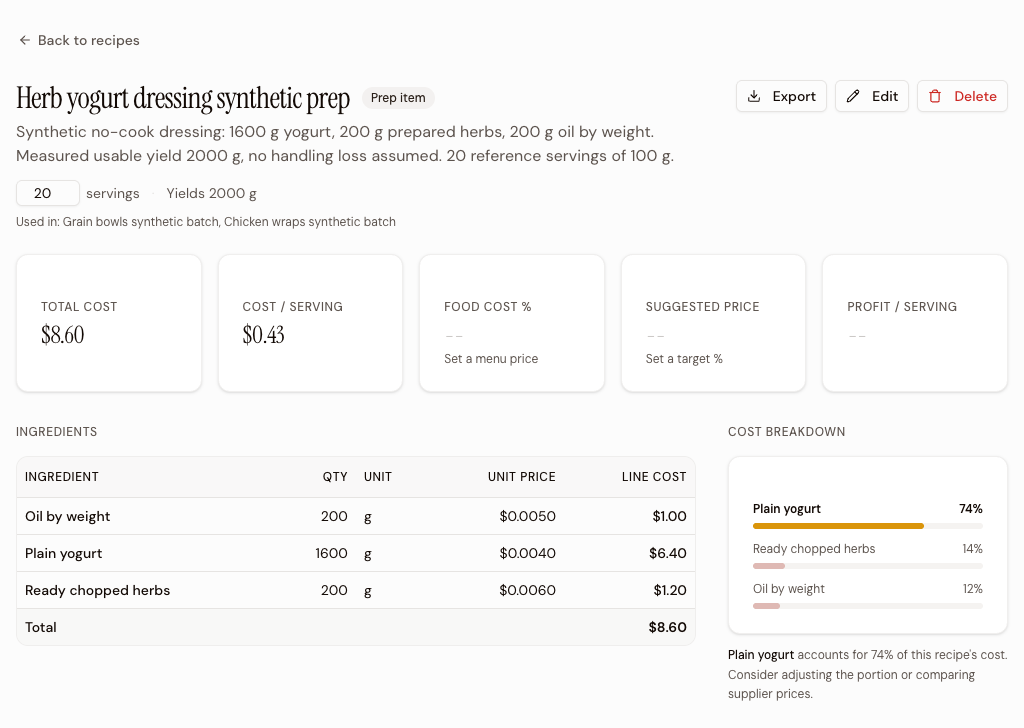
Task: Click the COST BREAKDOWN heading
Action: (786, 432)
